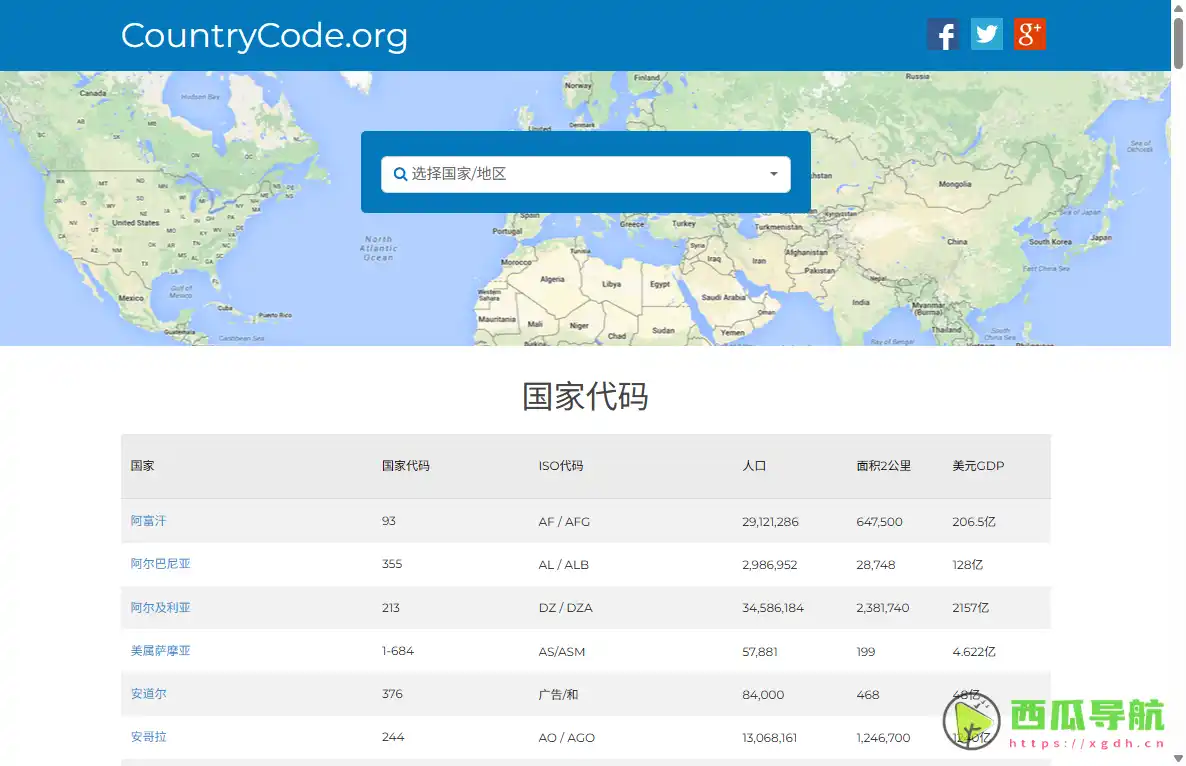Select the GDP value 2157亿

pos(970,608)
